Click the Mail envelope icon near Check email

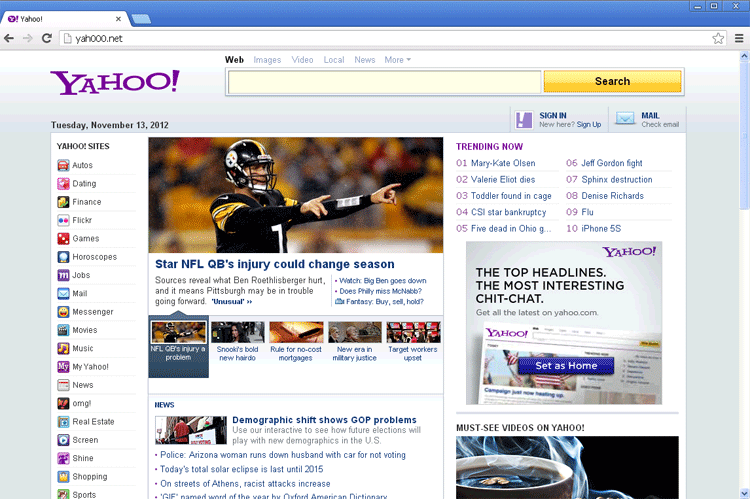(625, 119)
